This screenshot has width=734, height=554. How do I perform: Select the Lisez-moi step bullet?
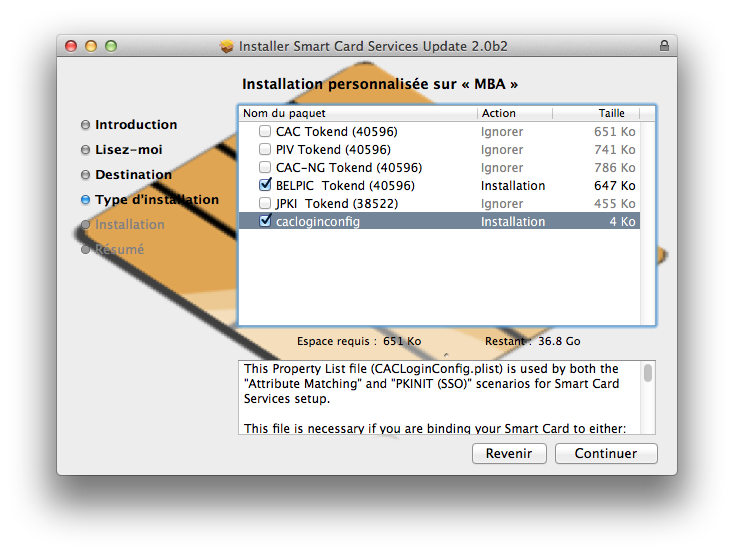86,150
